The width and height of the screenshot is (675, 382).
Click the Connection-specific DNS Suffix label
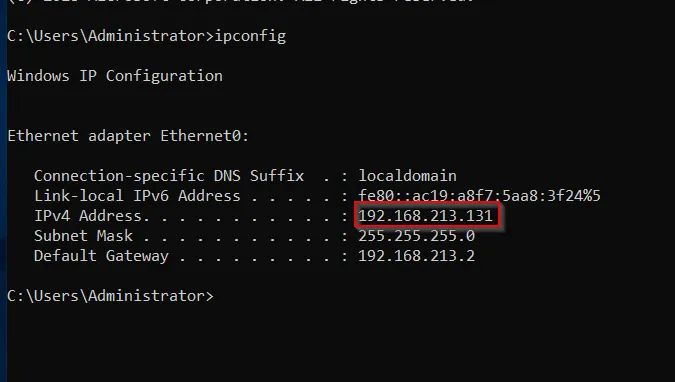169,176
